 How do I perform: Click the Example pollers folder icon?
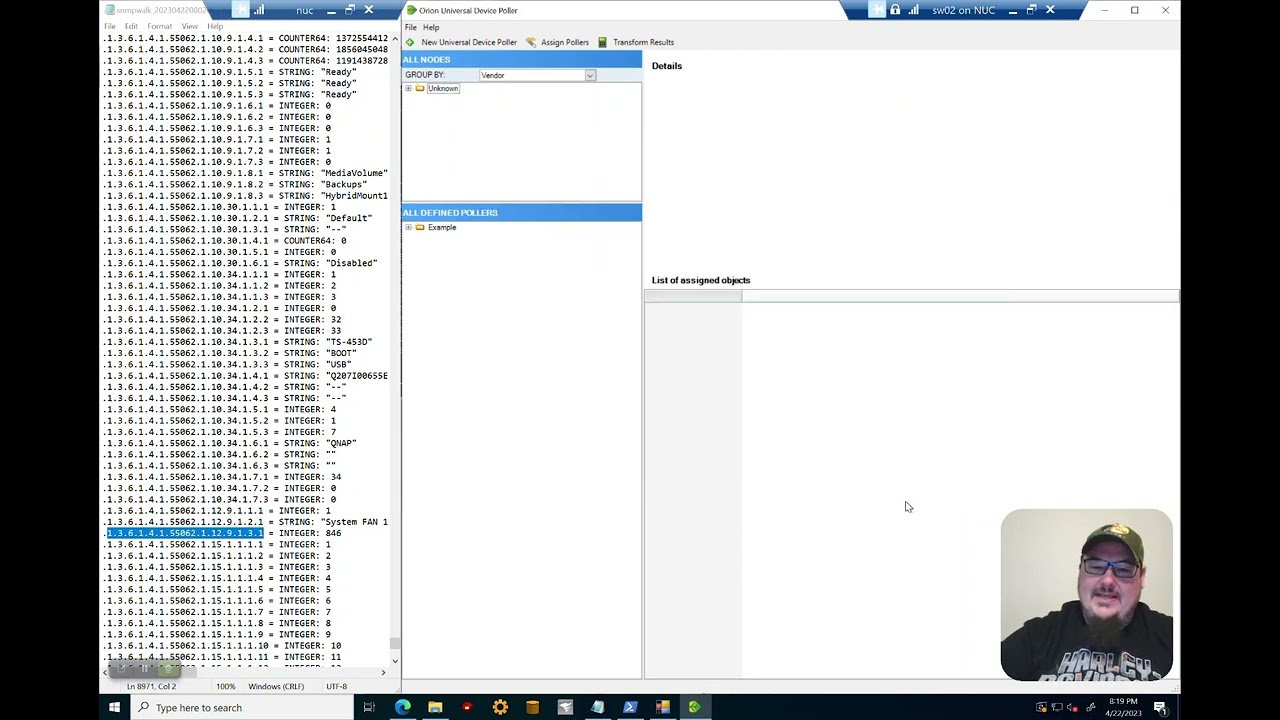[x=420, y=227]
